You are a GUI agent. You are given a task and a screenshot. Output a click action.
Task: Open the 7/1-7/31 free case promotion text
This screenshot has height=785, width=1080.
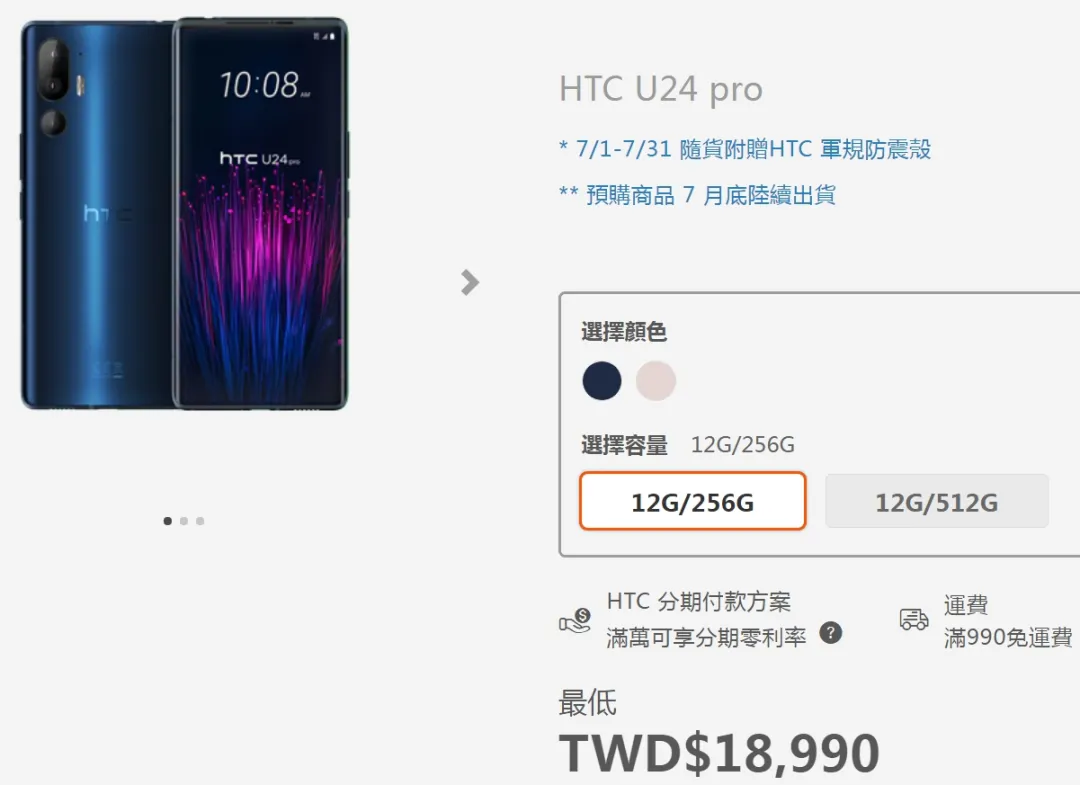[x=745, y=149]
